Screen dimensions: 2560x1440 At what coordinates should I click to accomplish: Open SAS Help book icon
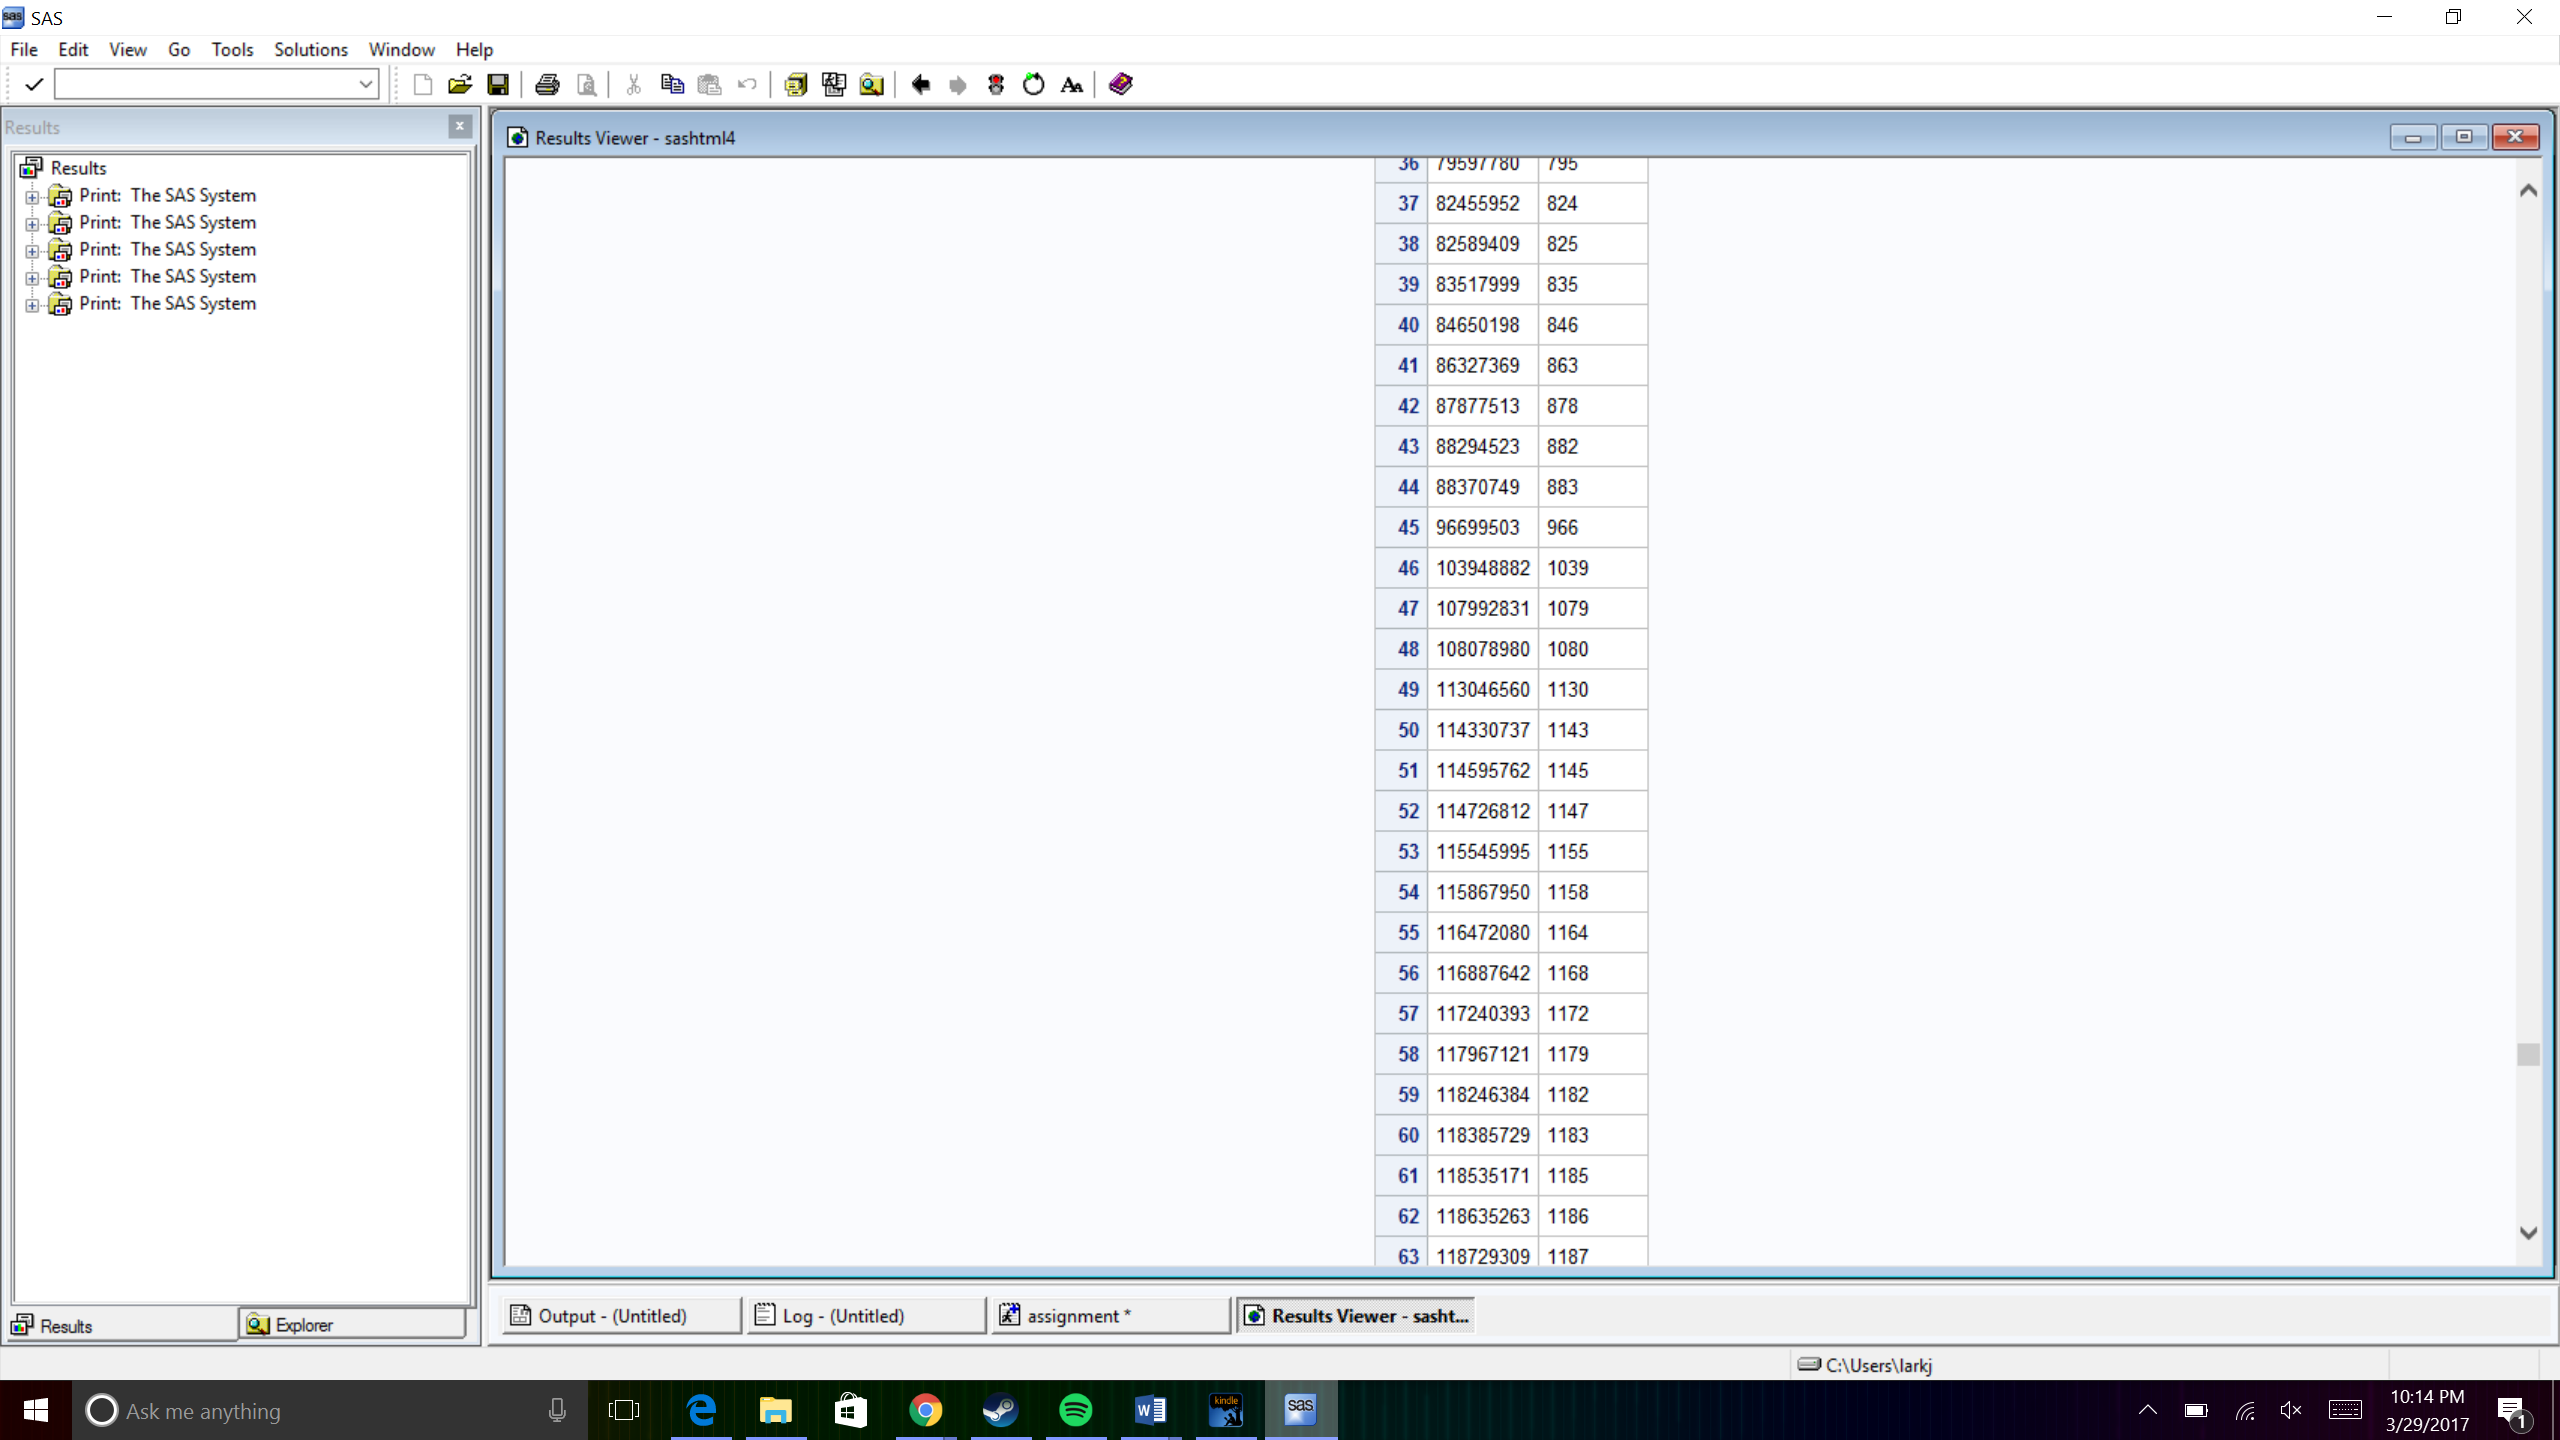click(1121, 85)
